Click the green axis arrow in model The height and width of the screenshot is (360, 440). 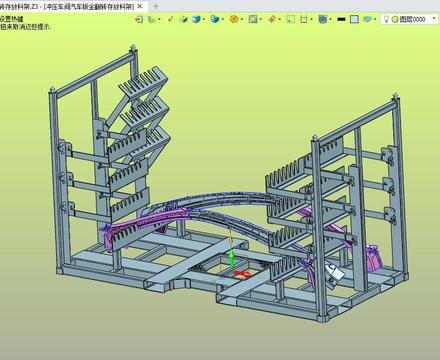tap(231, 260)
